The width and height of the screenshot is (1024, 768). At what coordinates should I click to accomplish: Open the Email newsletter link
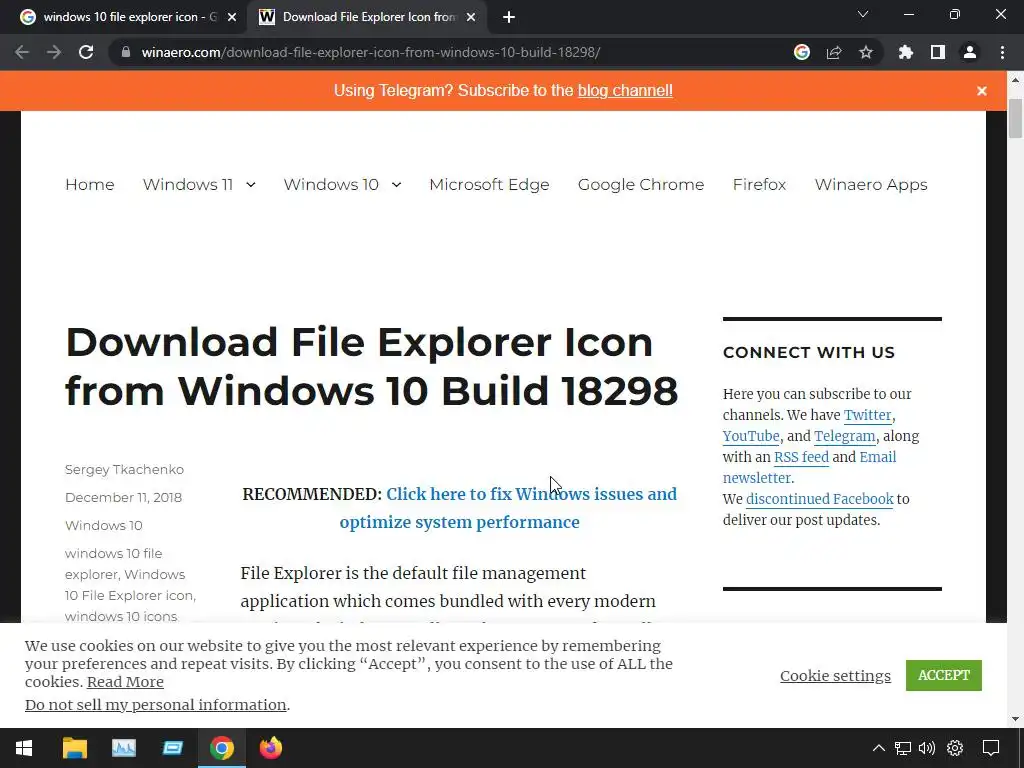[810, 468]
